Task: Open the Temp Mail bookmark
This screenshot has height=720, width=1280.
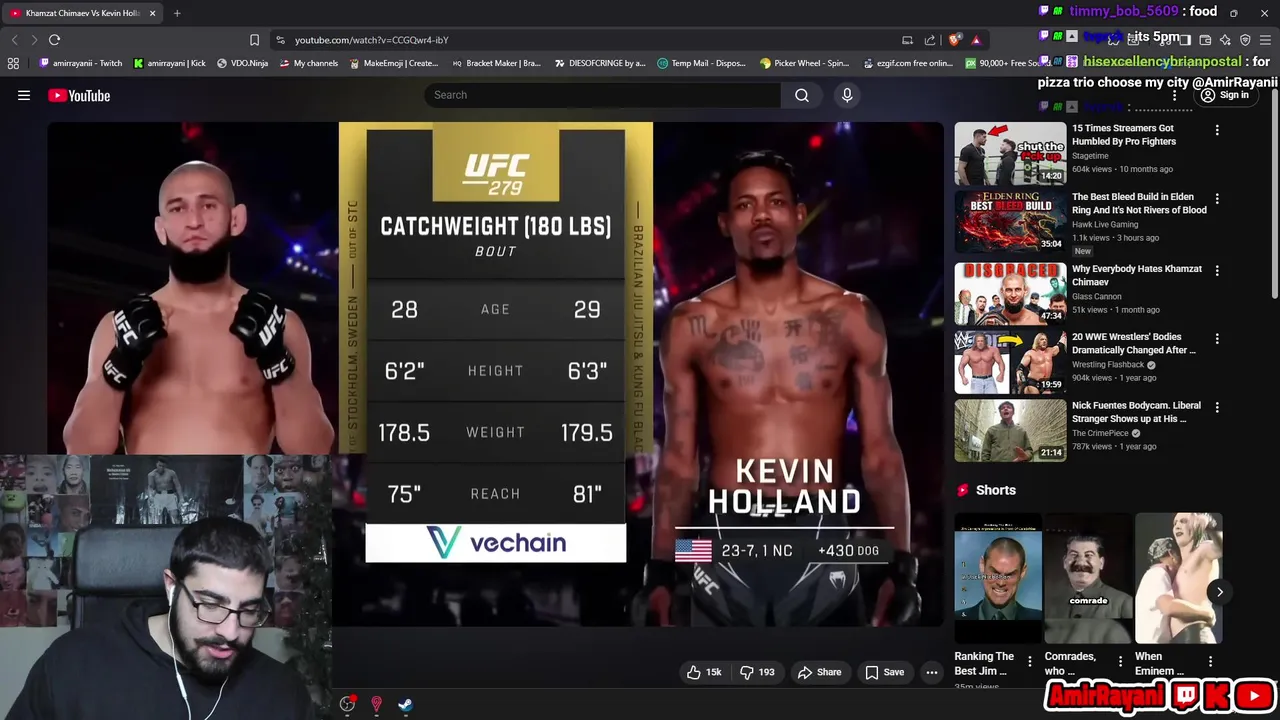Action: coord(702,63)
